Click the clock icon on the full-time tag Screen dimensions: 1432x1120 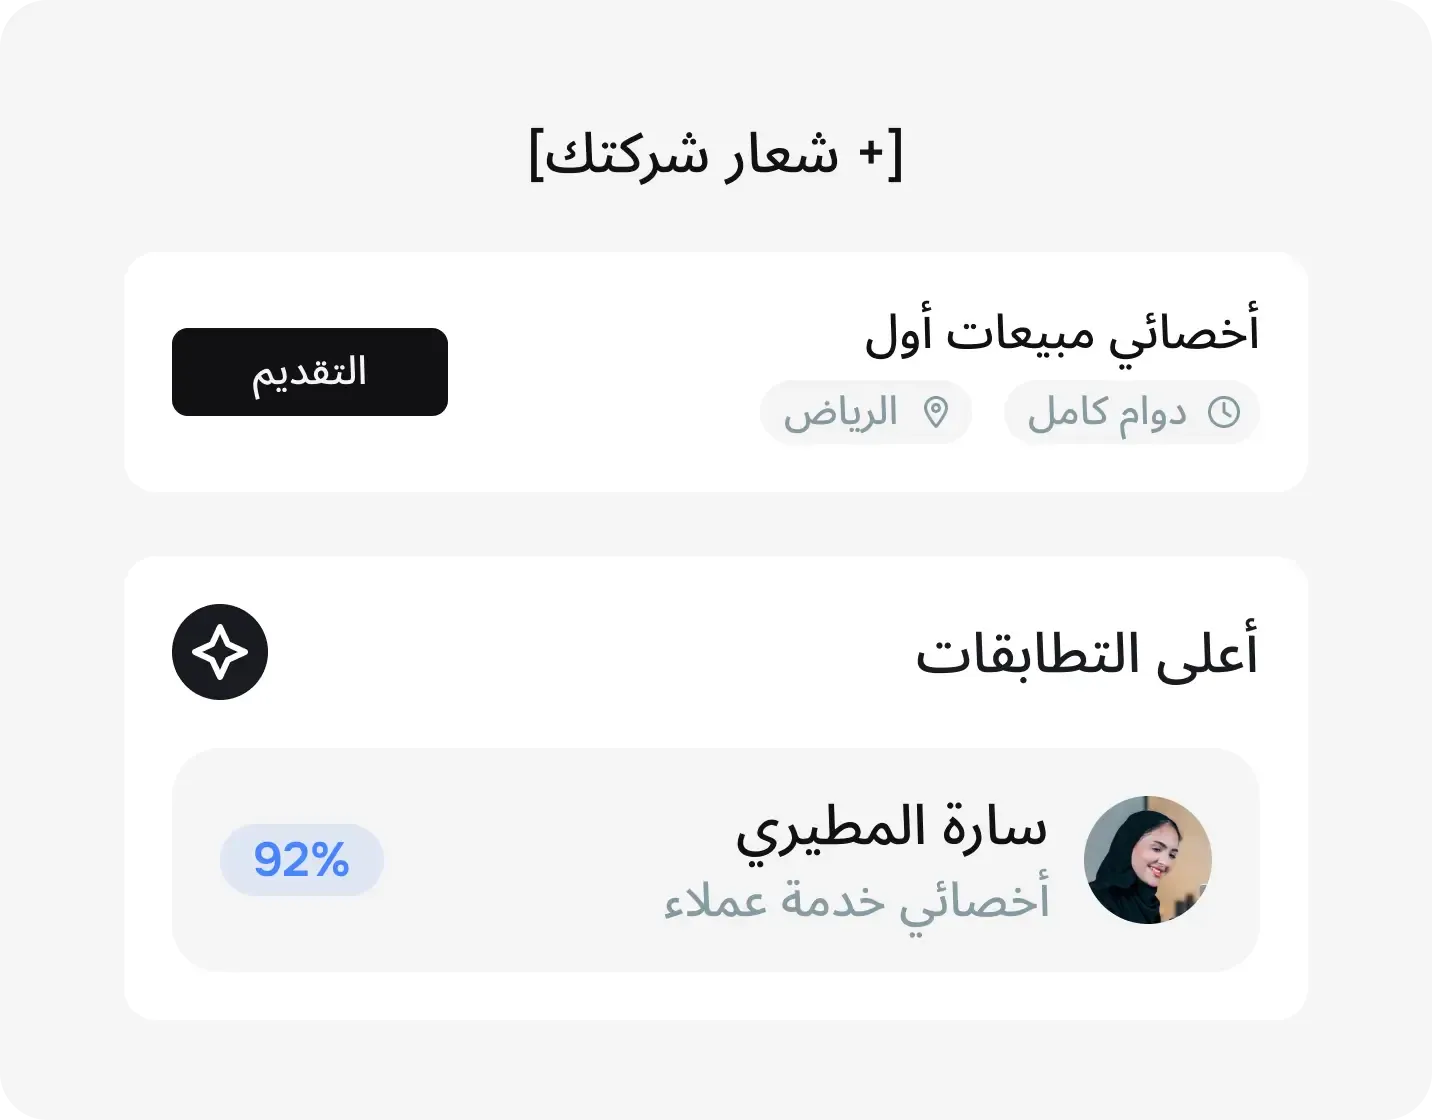coord(1224,411)
